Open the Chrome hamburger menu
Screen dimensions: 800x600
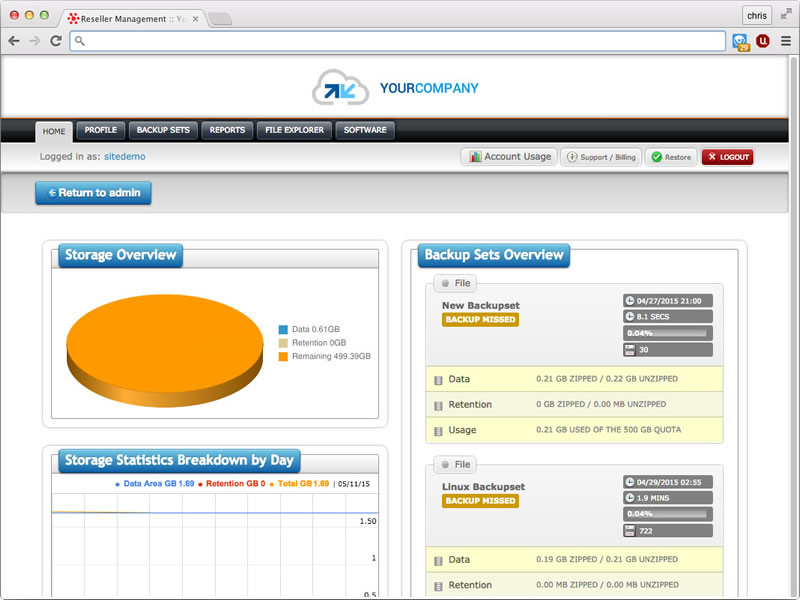coord(786,41)
